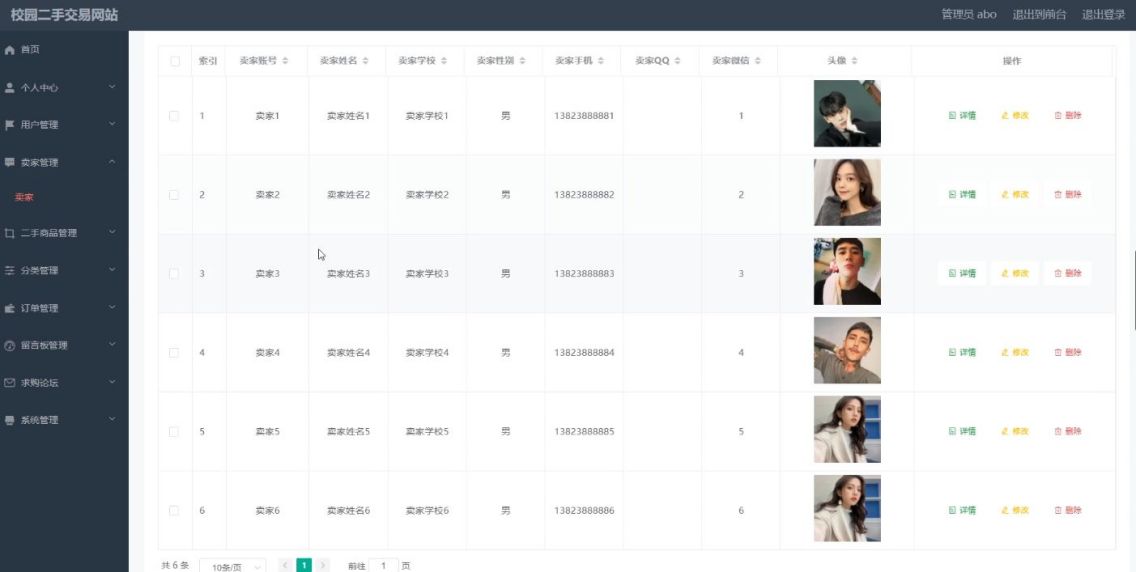Toggle the select-all header checkbox
The width and height of the screenshot is (1136, 572).
pos(175,61)
